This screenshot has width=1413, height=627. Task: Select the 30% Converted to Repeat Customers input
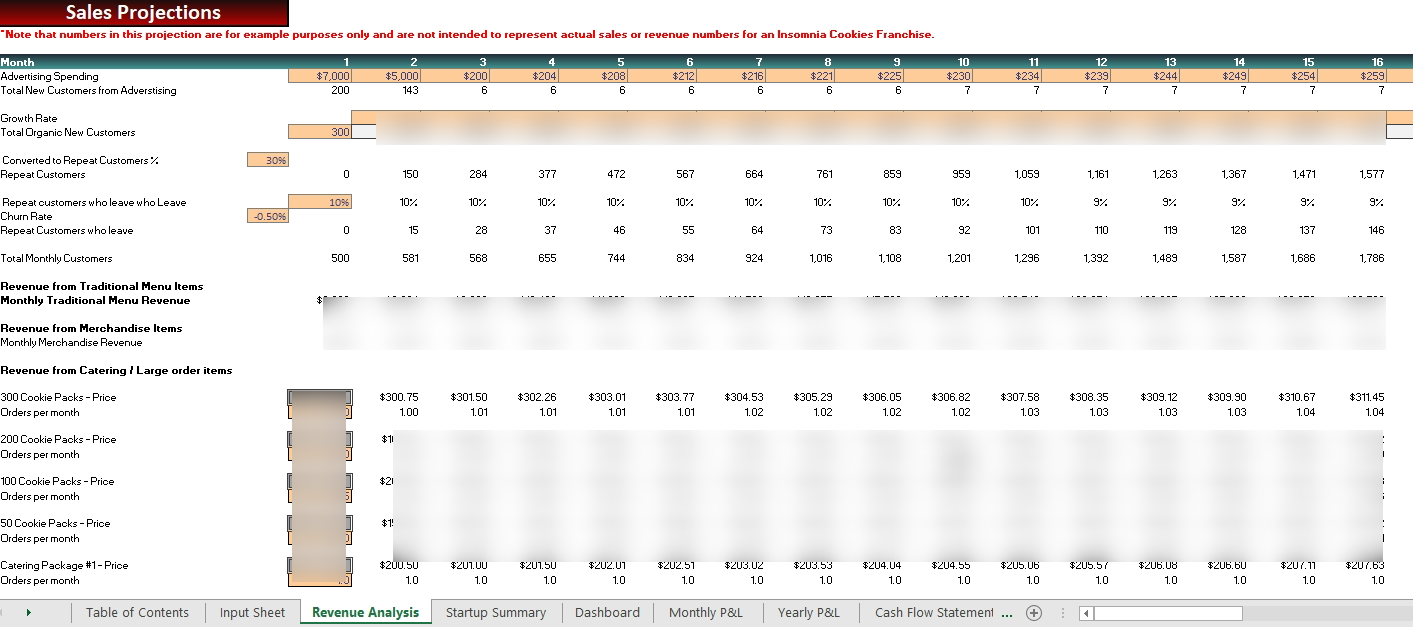(267, 160)
